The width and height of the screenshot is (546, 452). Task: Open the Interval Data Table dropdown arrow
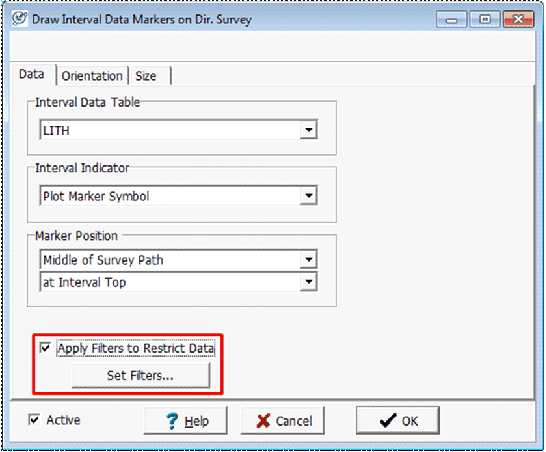click(309, 130)
